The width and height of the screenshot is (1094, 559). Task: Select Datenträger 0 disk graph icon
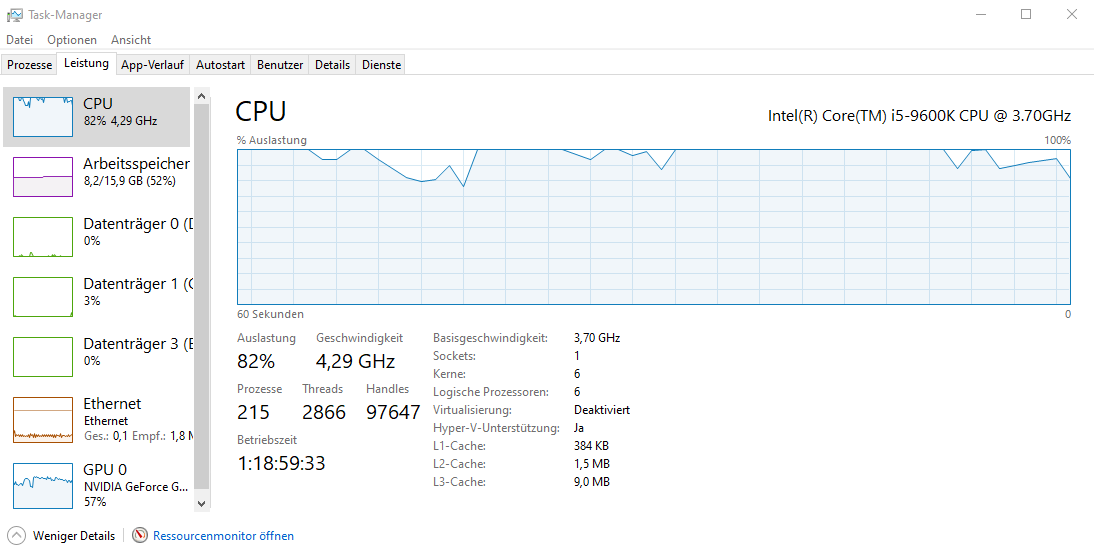pyautogui.click(x=43, y=237)
